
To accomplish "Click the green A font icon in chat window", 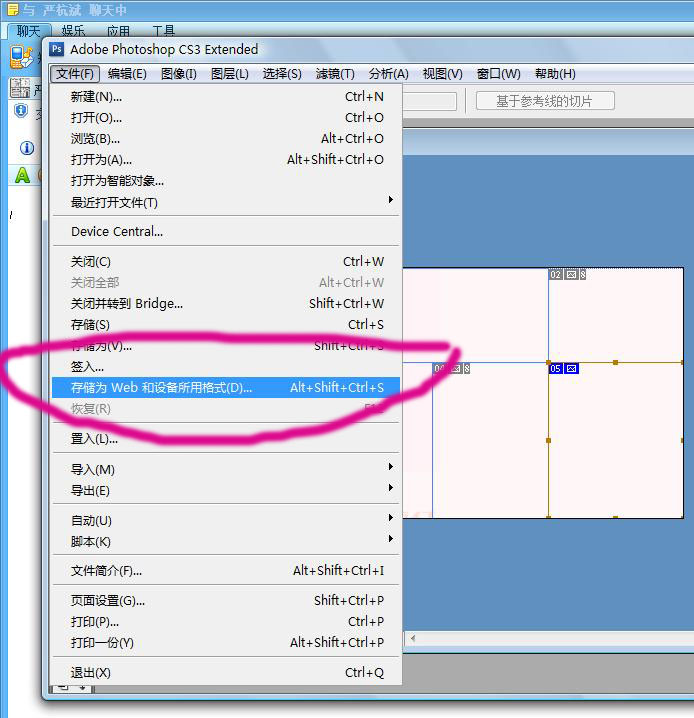I will [x=22, y=175].
